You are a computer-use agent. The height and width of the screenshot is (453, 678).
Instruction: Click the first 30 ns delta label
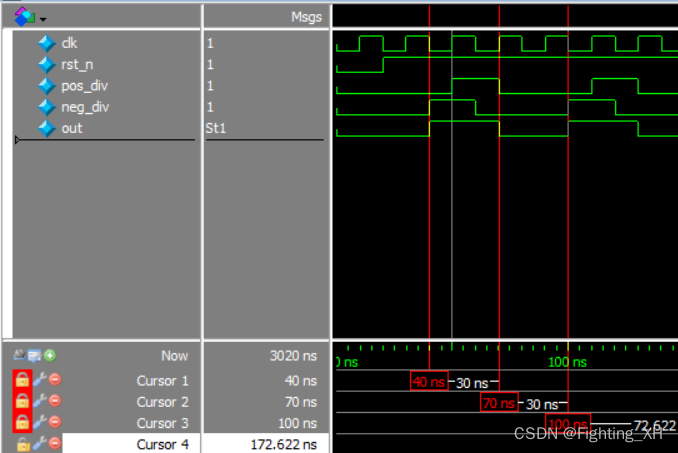(472, 383)
